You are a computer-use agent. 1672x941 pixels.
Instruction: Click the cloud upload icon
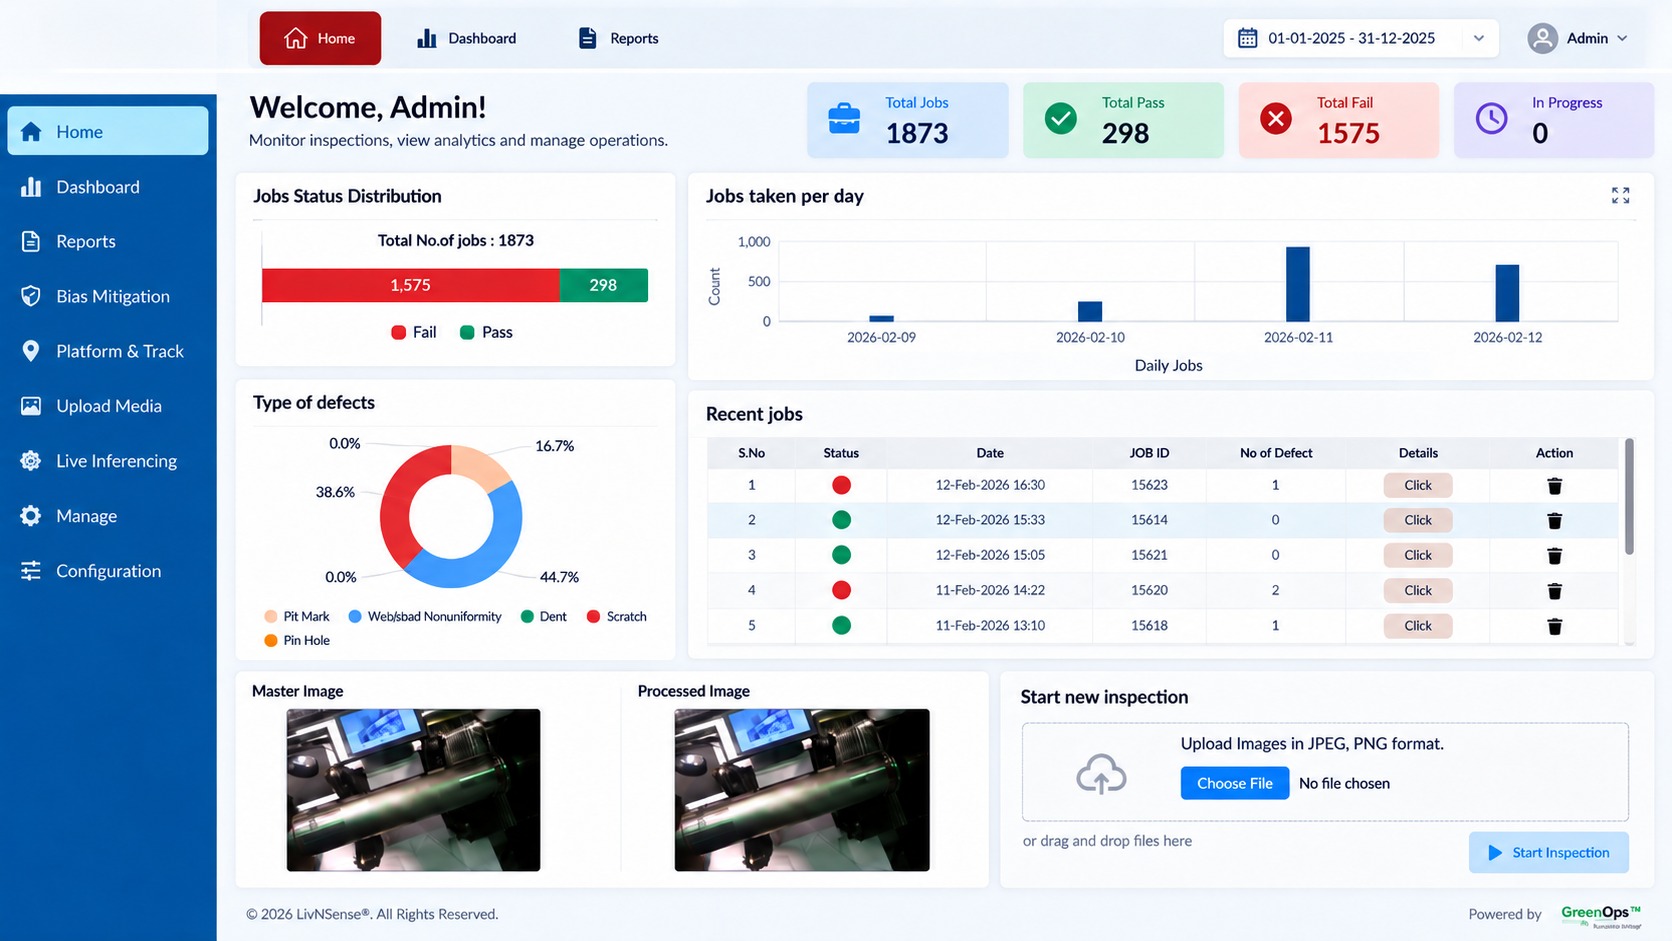click(x=1101, y=774)
